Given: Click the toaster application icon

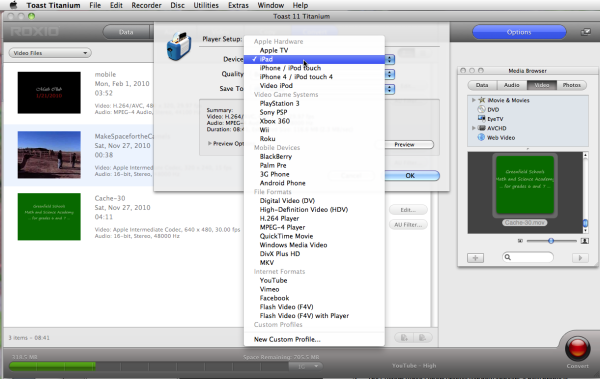Looking at the screenshot, I should click(x=179, y=46).
